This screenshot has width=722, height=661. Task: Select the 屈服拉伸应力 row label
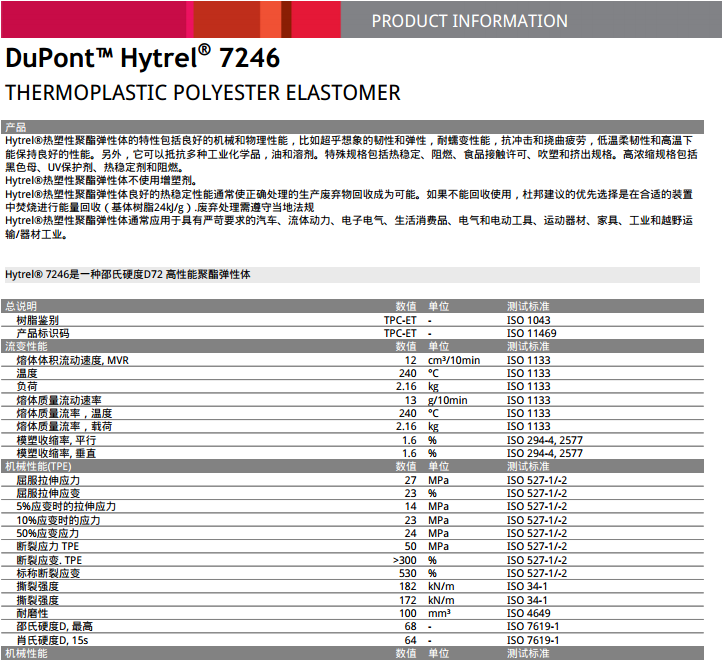(48, 481)
